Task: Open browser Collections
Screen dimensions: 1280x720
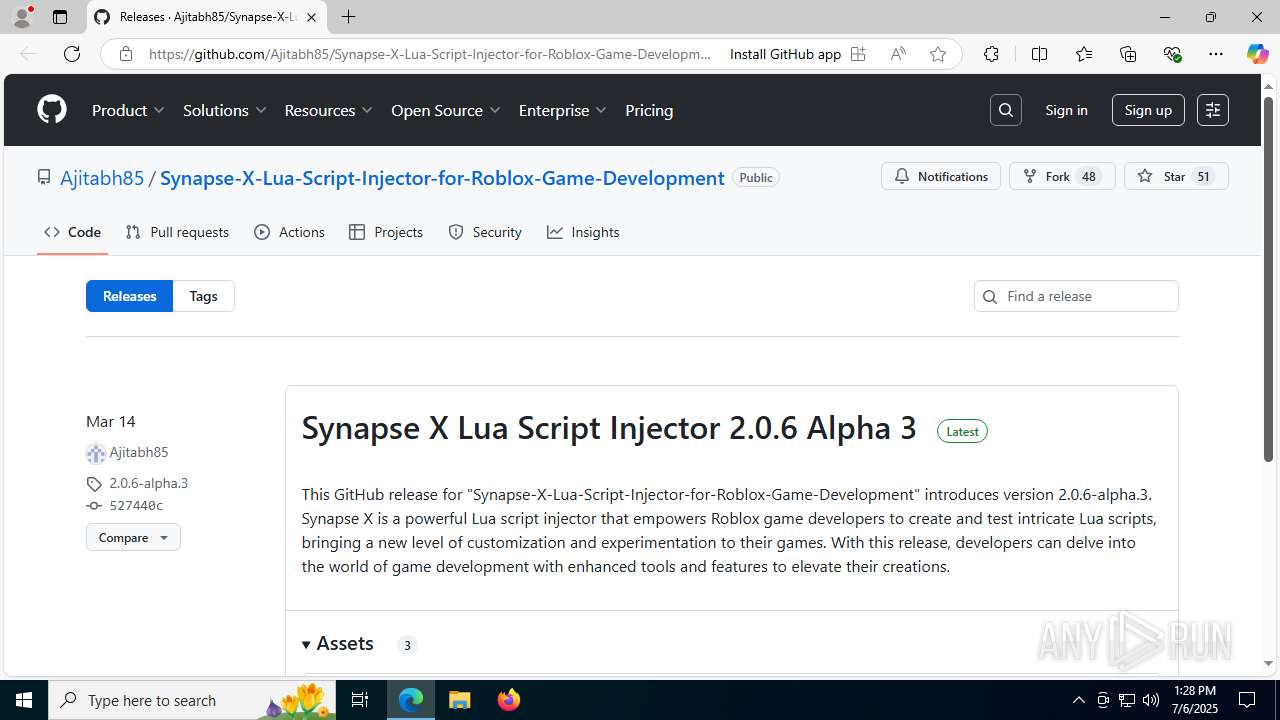Action: click(1128, 54)
